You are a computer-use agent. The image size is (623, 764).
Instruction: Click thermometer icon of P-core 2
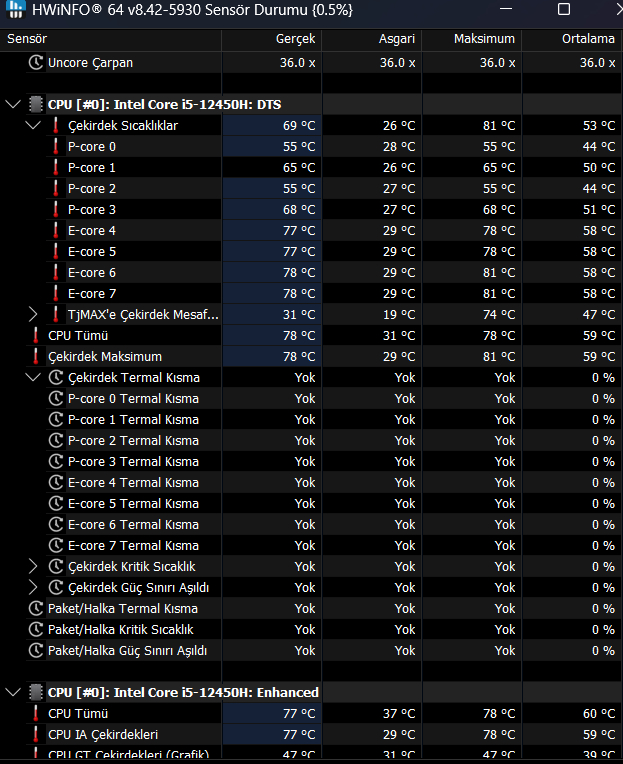point(56,188)
